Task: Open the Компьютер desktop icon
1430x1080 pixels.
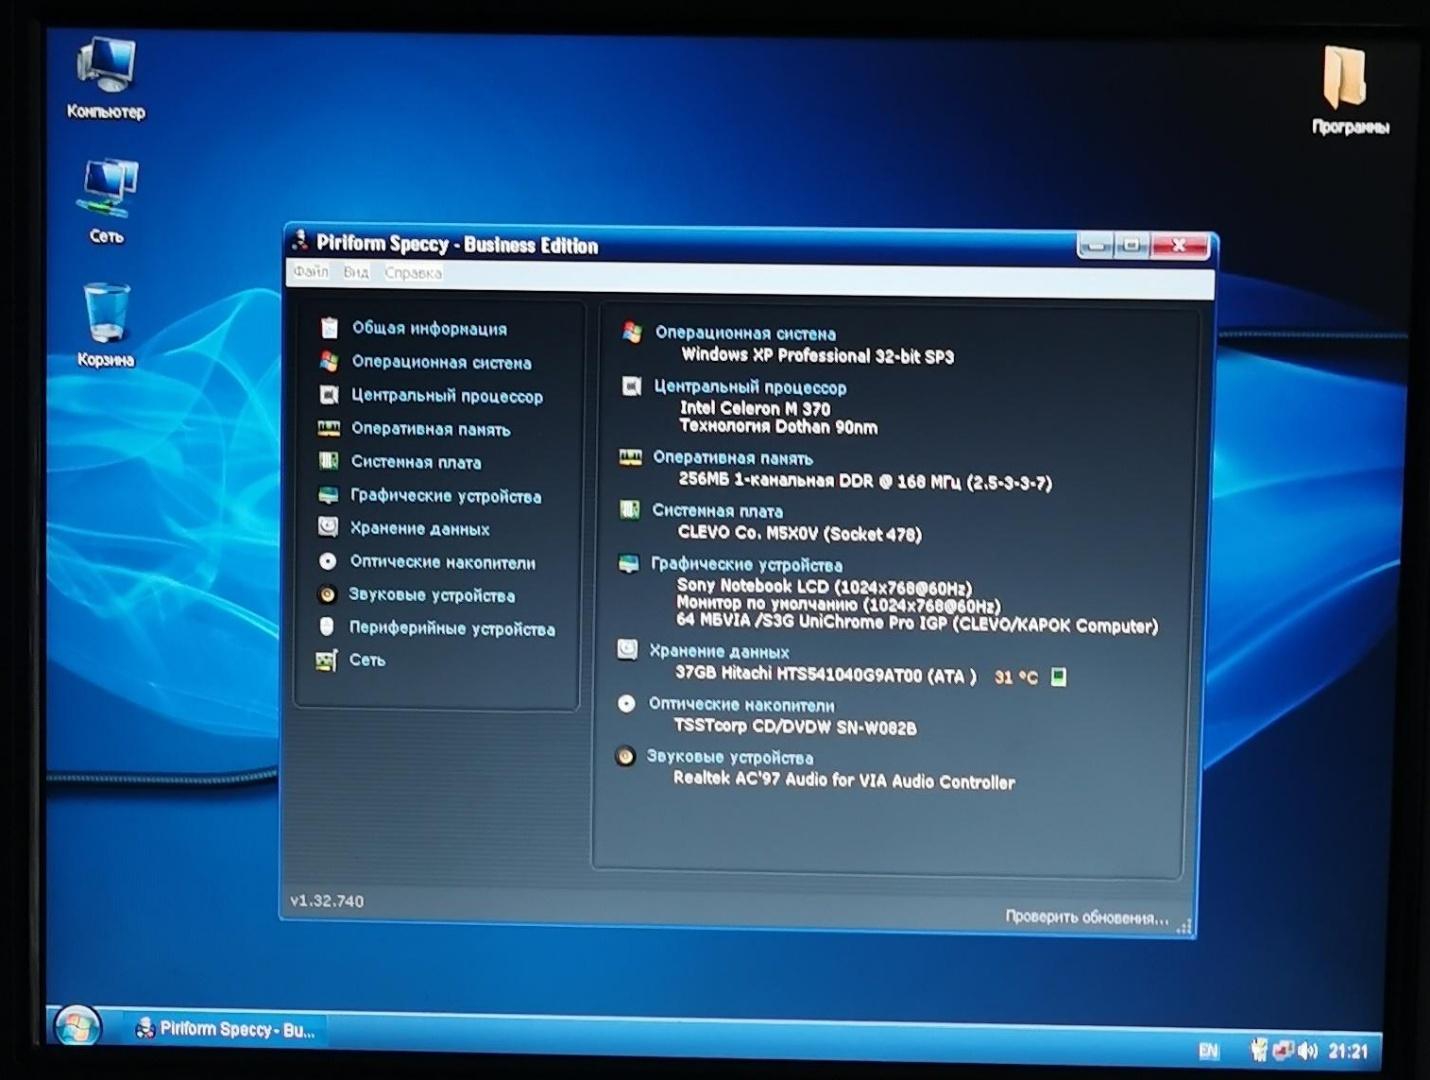Action: (106, 78)
